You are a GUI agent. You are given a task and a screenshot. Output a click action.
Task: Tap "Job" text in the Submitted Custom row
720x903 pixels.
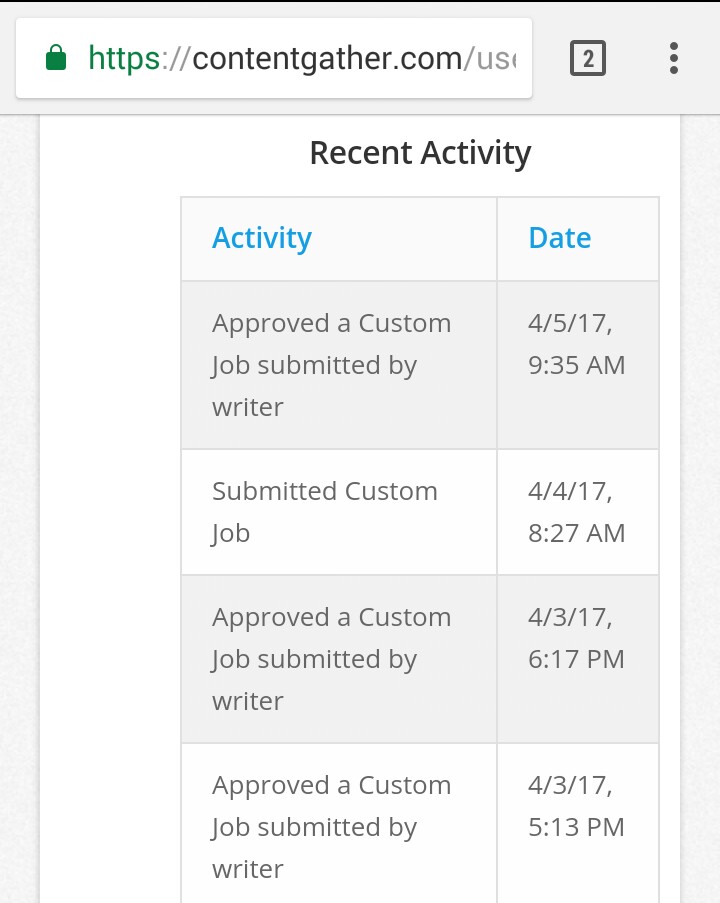tap(230, 533)
